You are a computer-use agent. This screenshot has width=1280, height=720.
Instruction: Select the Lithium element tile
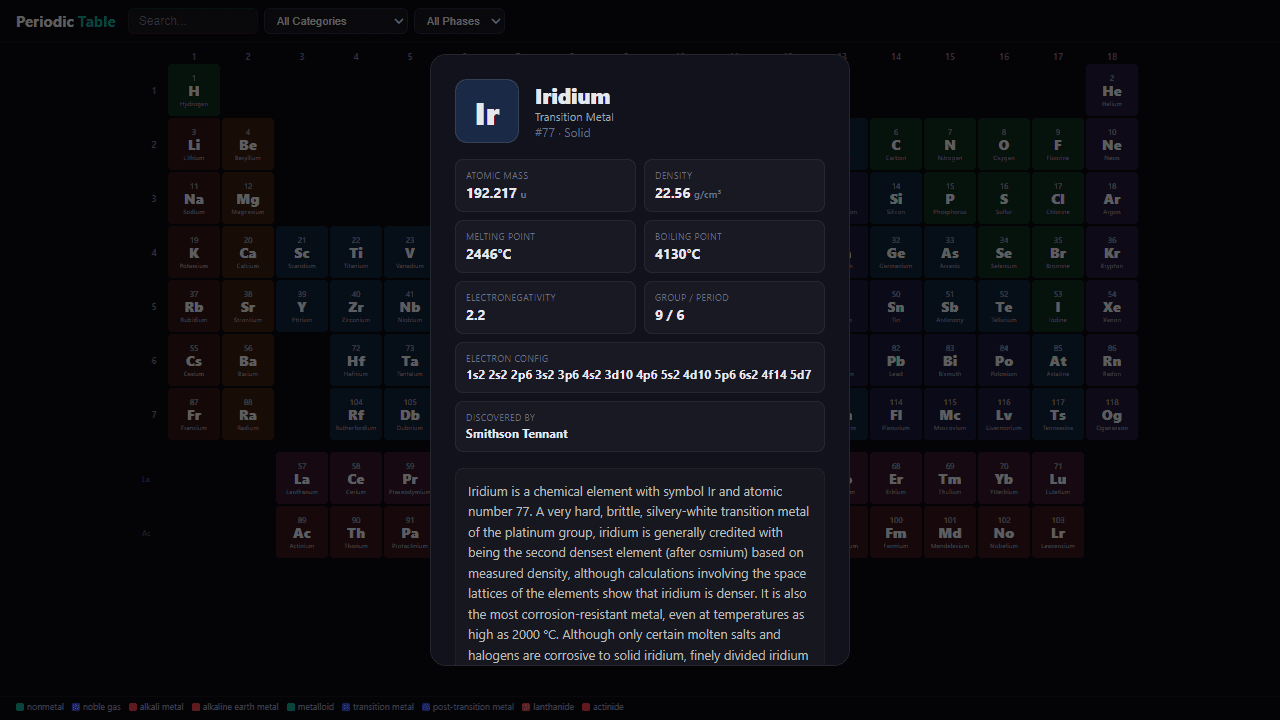point(194,144)
